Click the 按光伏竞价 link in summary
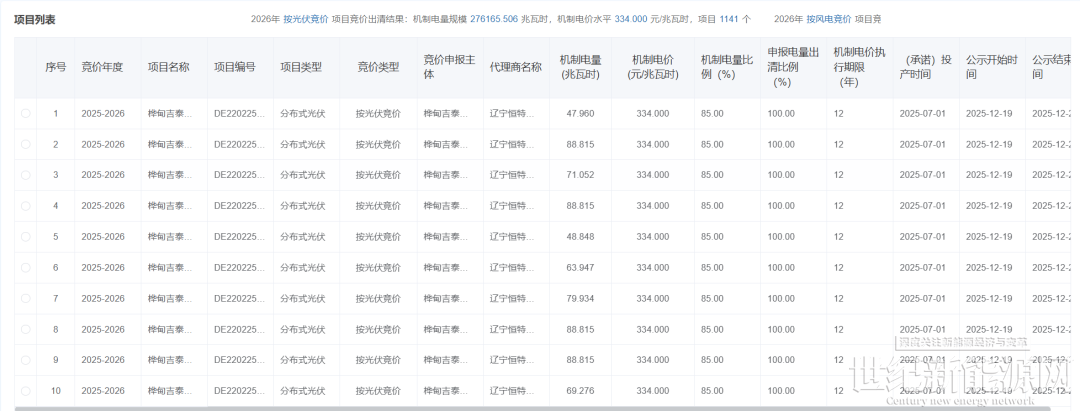The height and width of the screenshot is (411, 1080). (305, 19)
